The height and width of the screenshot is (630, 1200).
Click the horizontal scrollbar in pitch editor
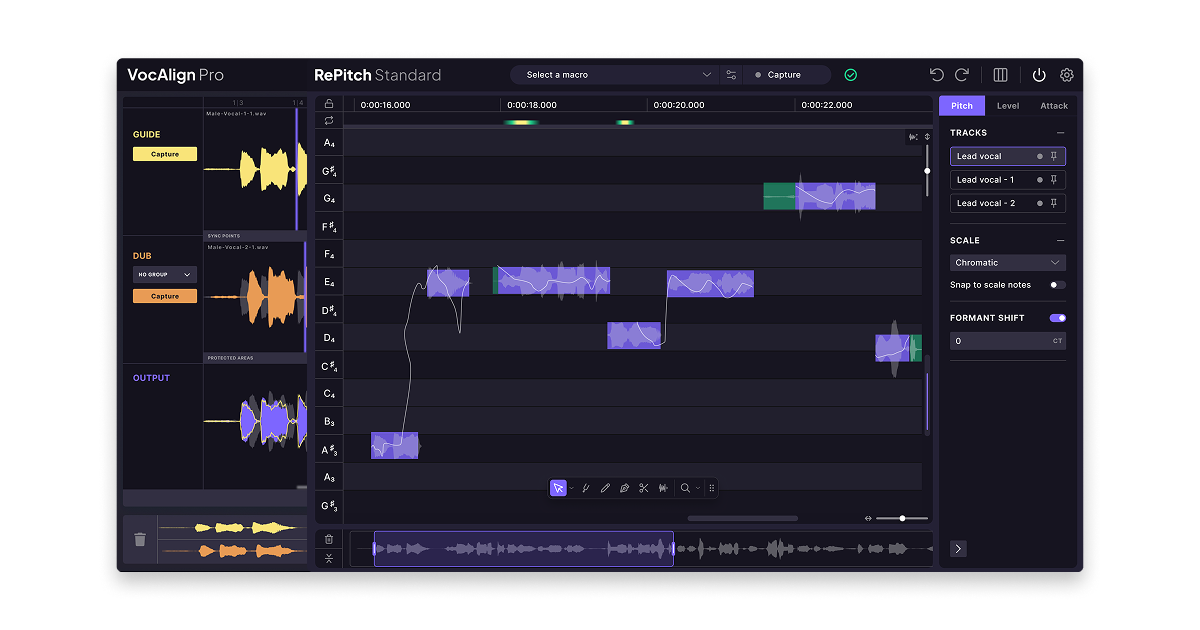743,518
